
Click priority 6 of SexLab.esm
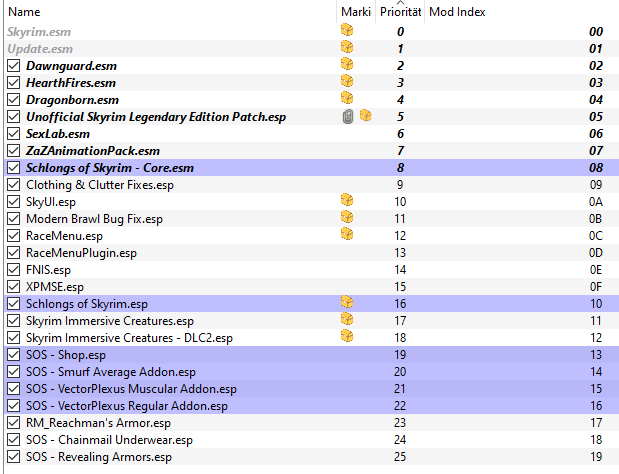point(400,133)
